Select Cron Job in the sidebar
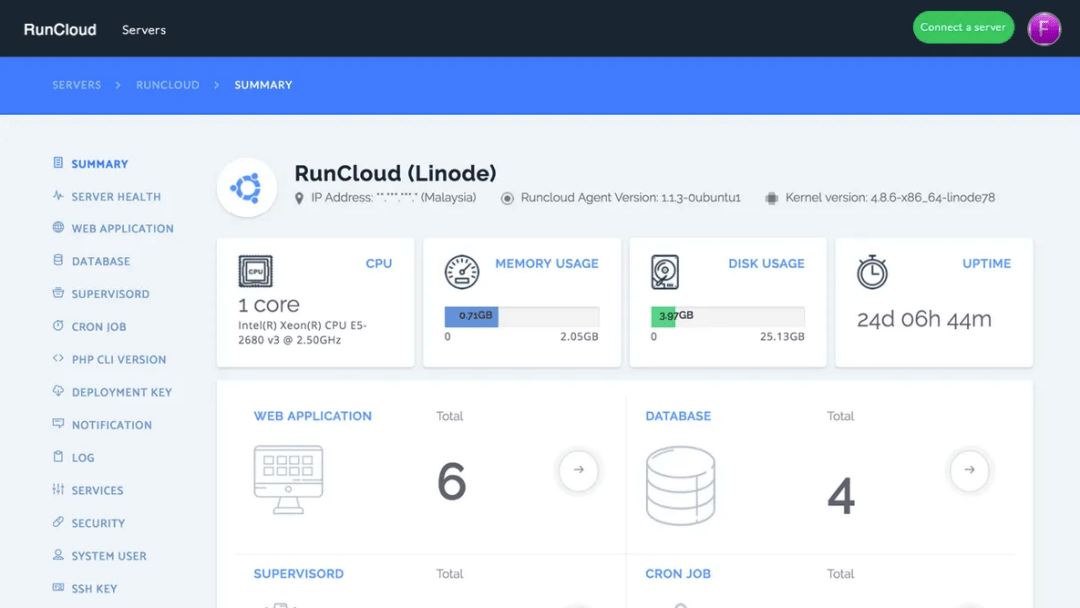The image size is (1080, 608). 98,326
